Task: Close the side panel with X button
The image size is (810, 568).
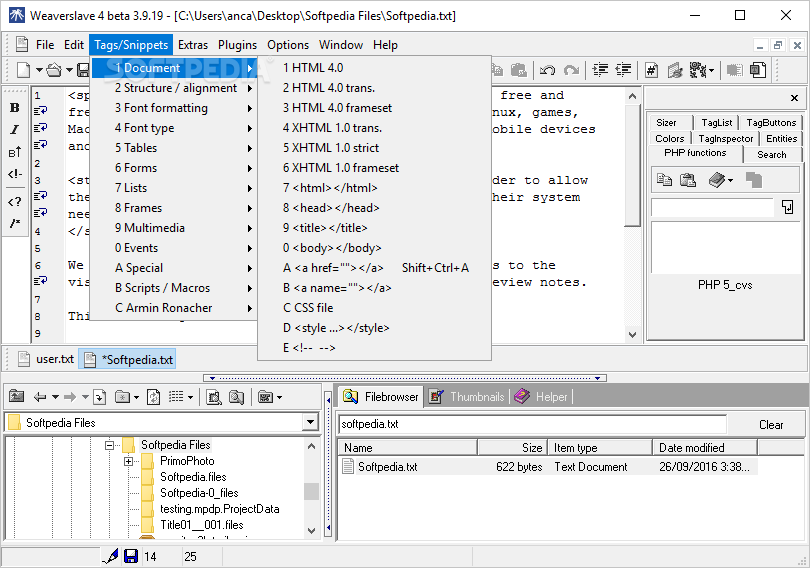Action: (795, 98)
